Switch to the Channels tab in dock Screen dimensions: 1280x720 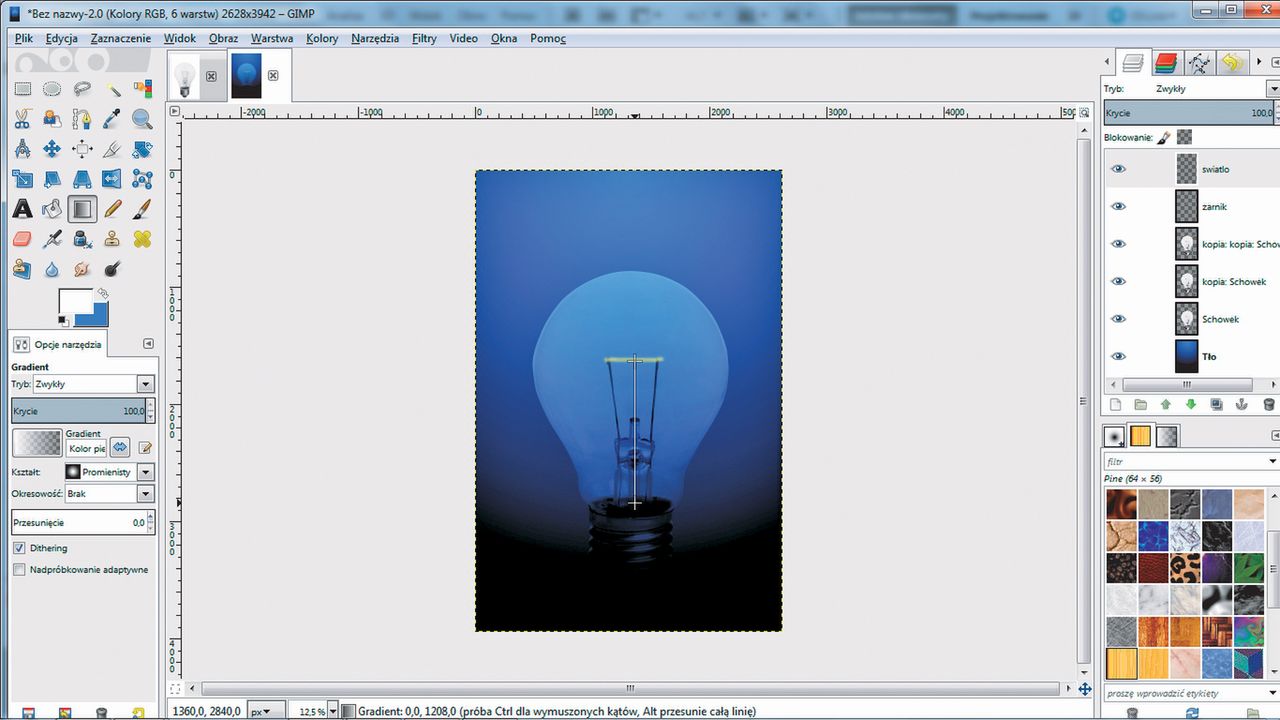(1165, 63)
